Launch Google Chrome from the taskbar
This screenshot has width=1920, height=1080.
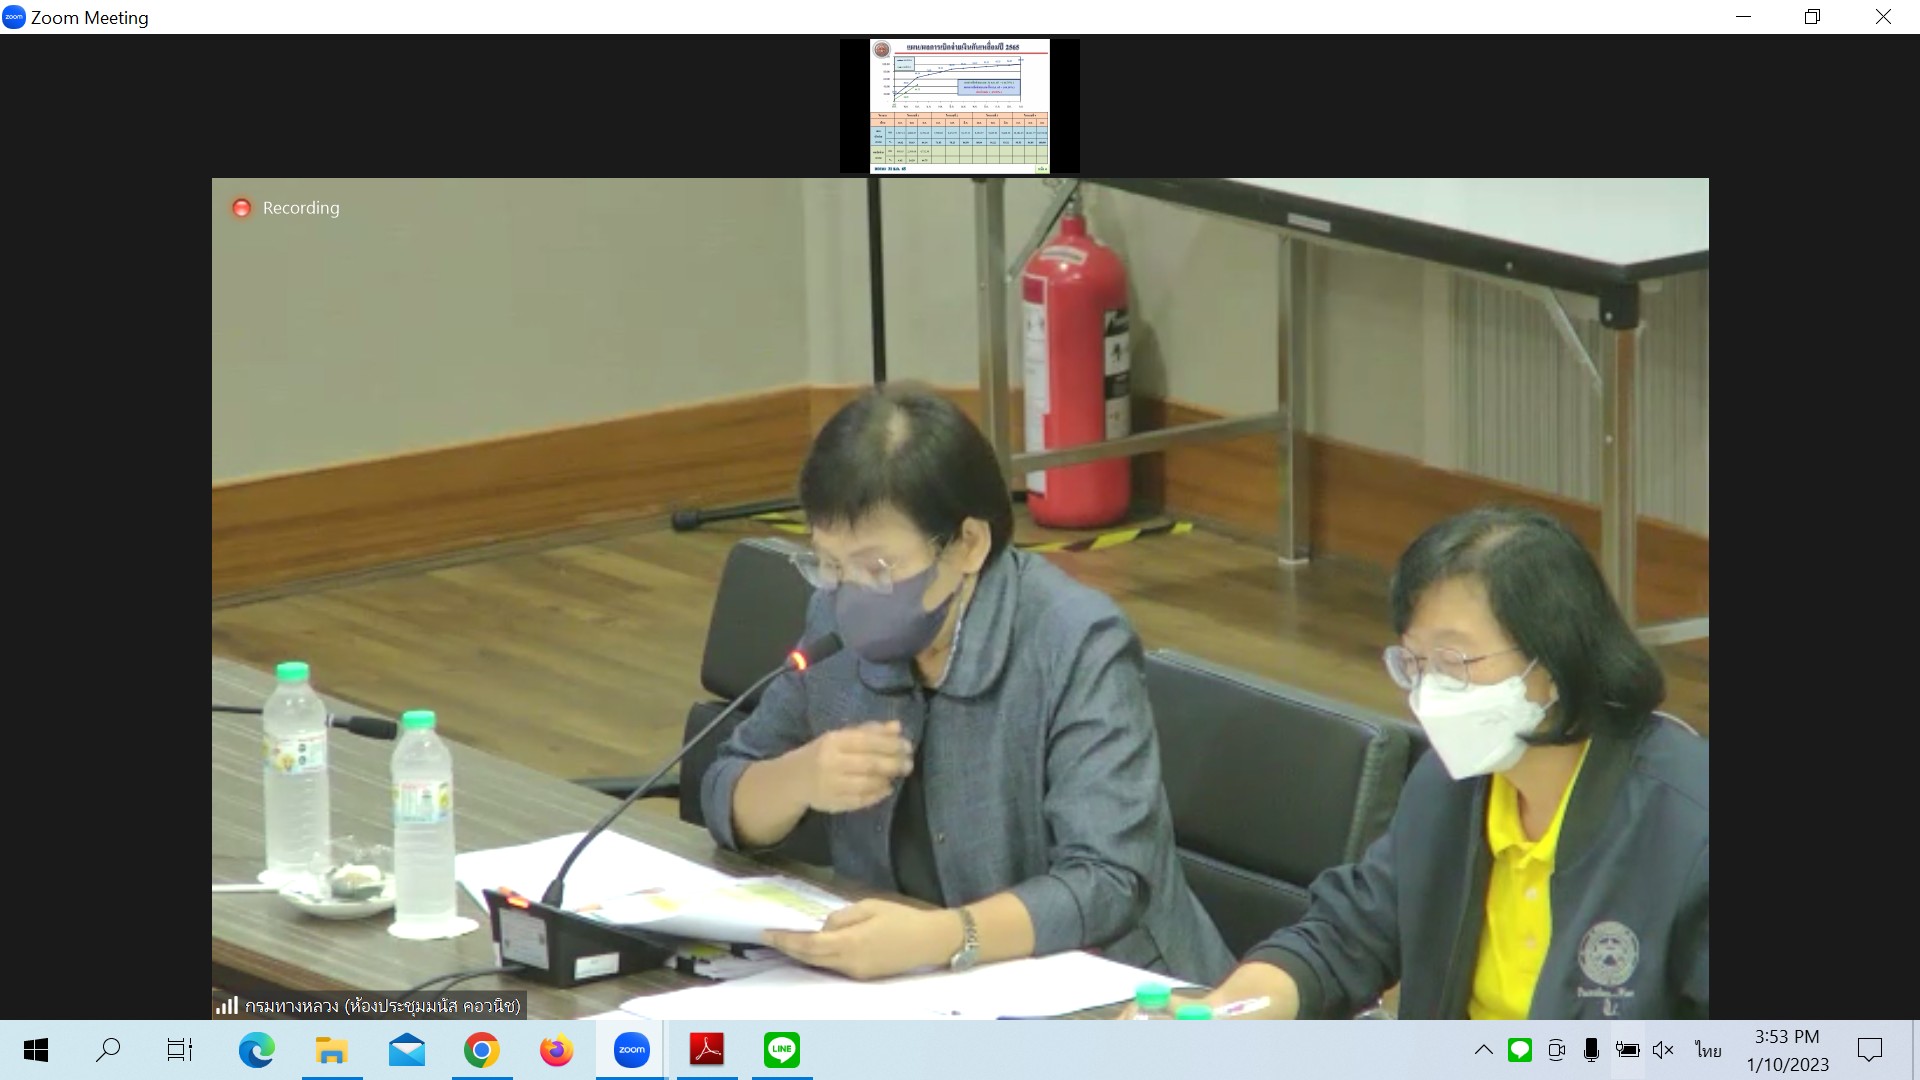click(481, 1050)
